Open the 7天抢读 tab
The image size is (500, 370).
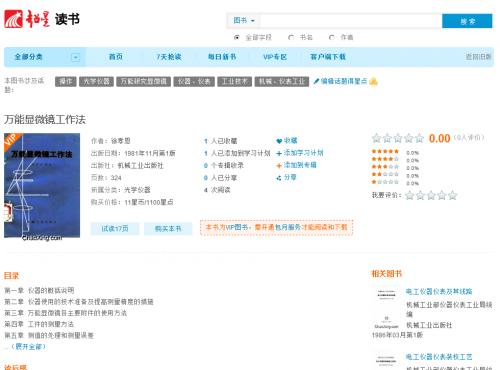pyautogui.click(x=169, y=57)
